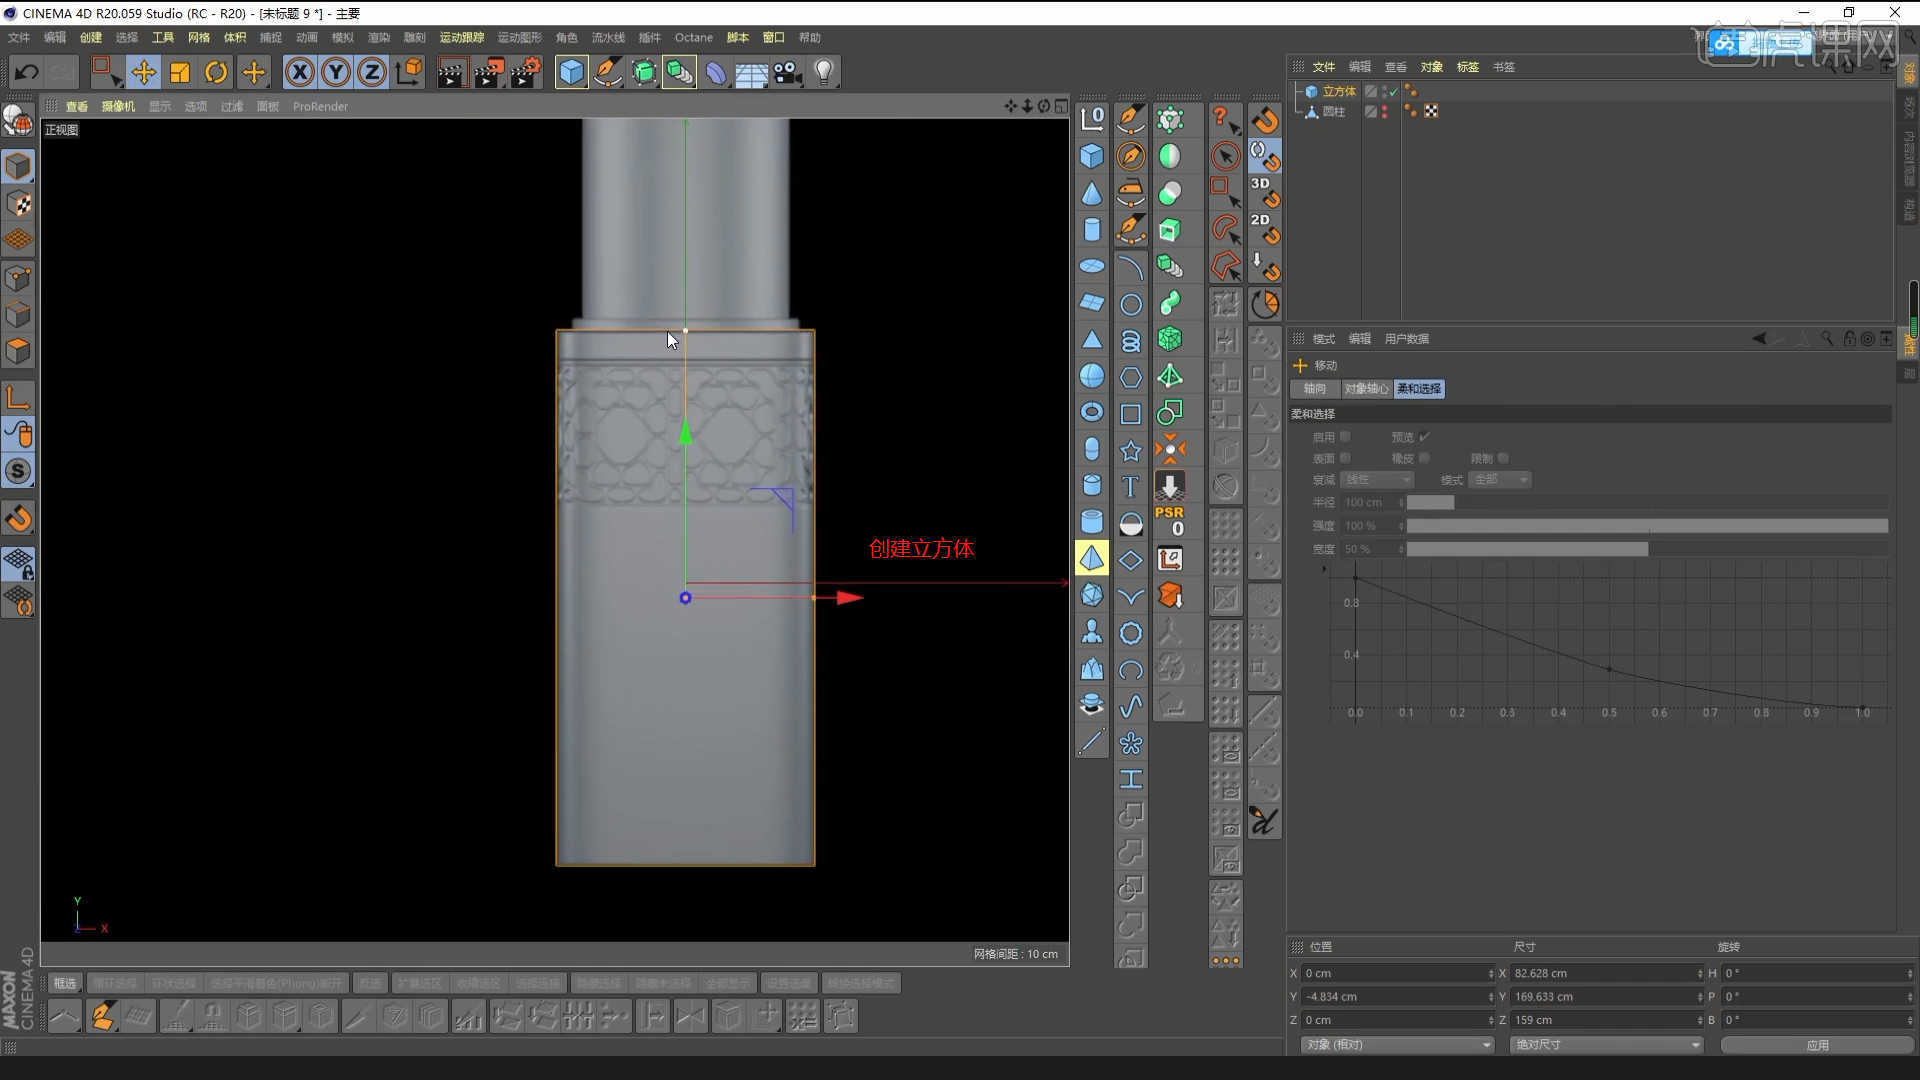Image resolution: width=1920 pixels, height=1080 pixels.
Task: Open the viewport 摄像机 menu
Action: 118,106
